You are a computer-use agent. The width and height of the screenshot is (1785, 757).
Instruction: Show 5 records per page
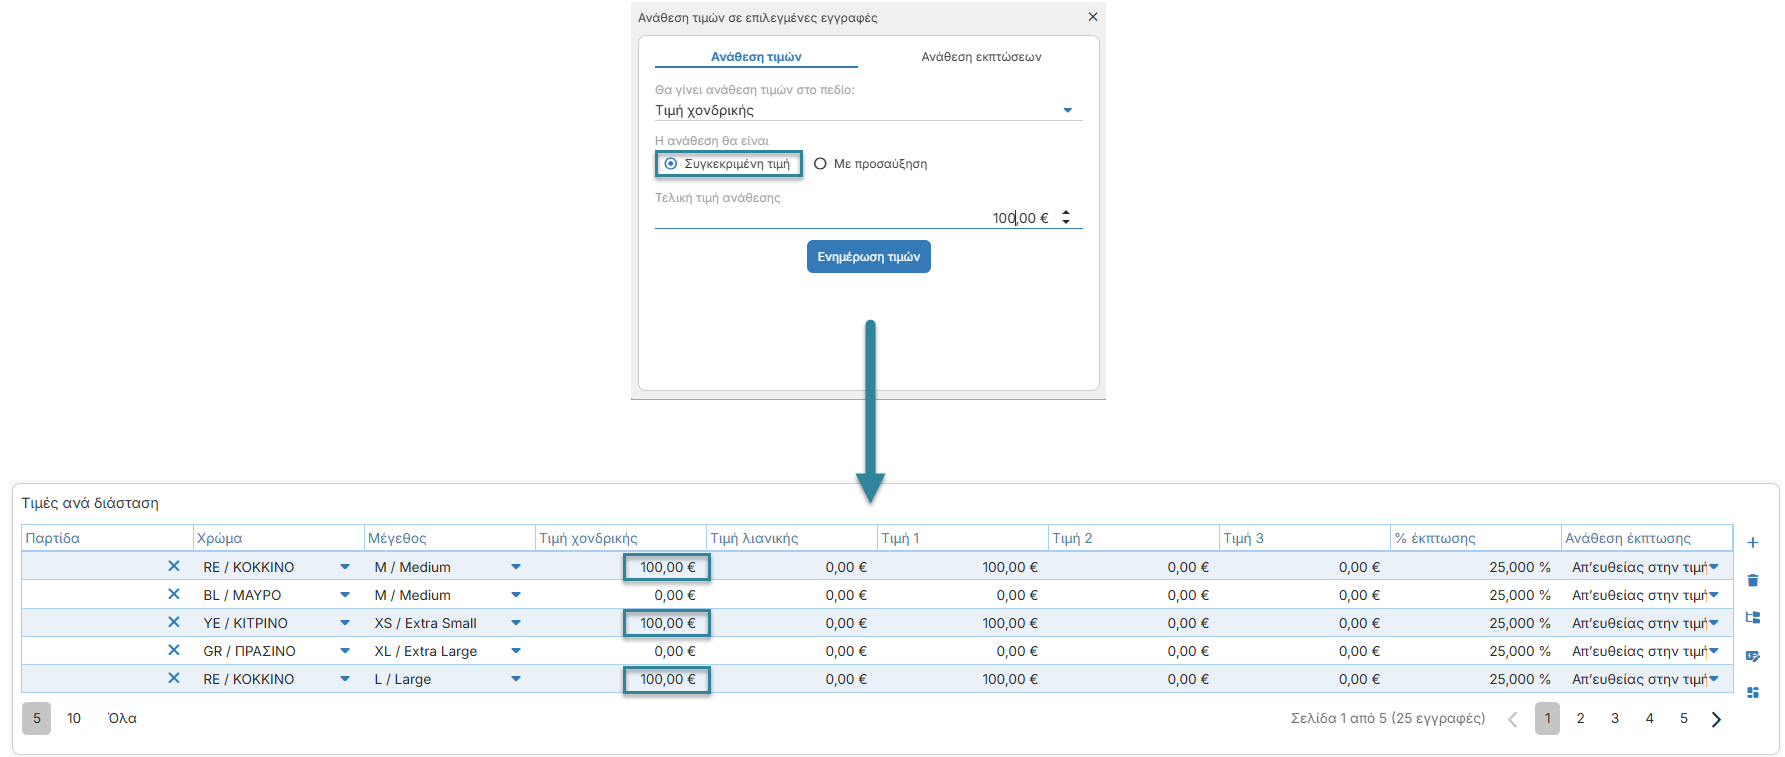tap(37, 718)
